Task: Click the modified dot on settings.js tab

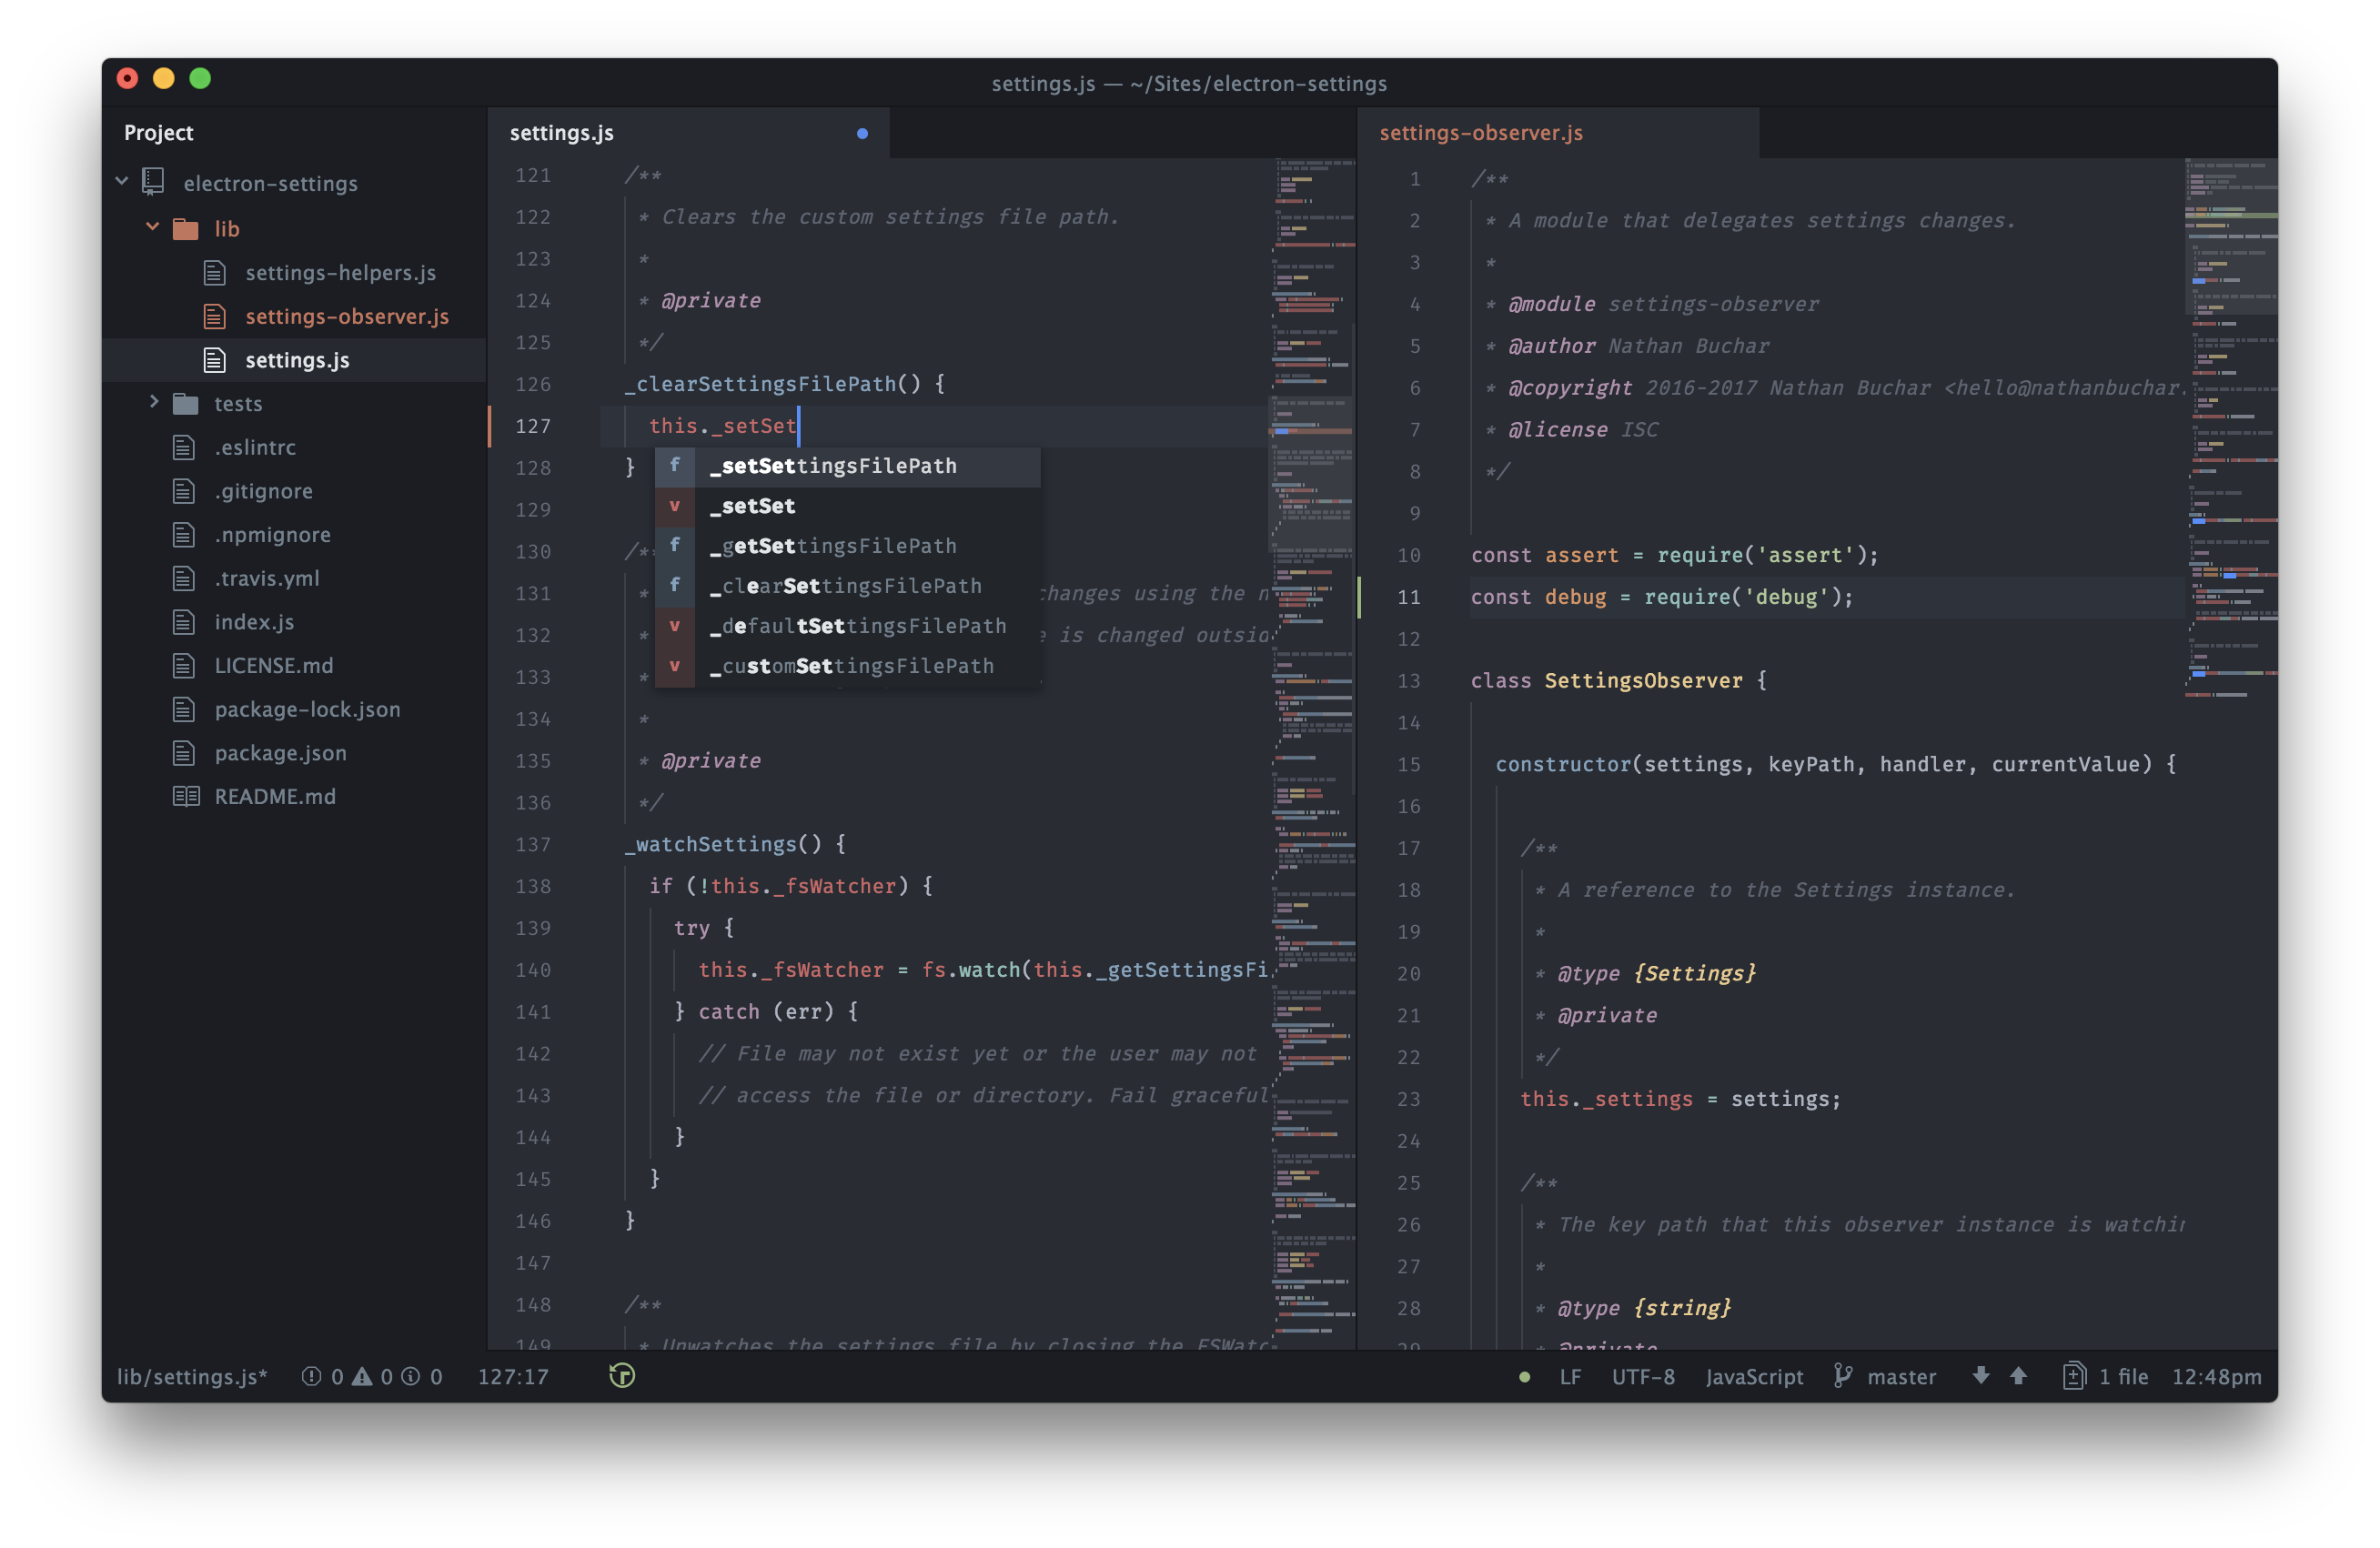Action: point(862,133)
